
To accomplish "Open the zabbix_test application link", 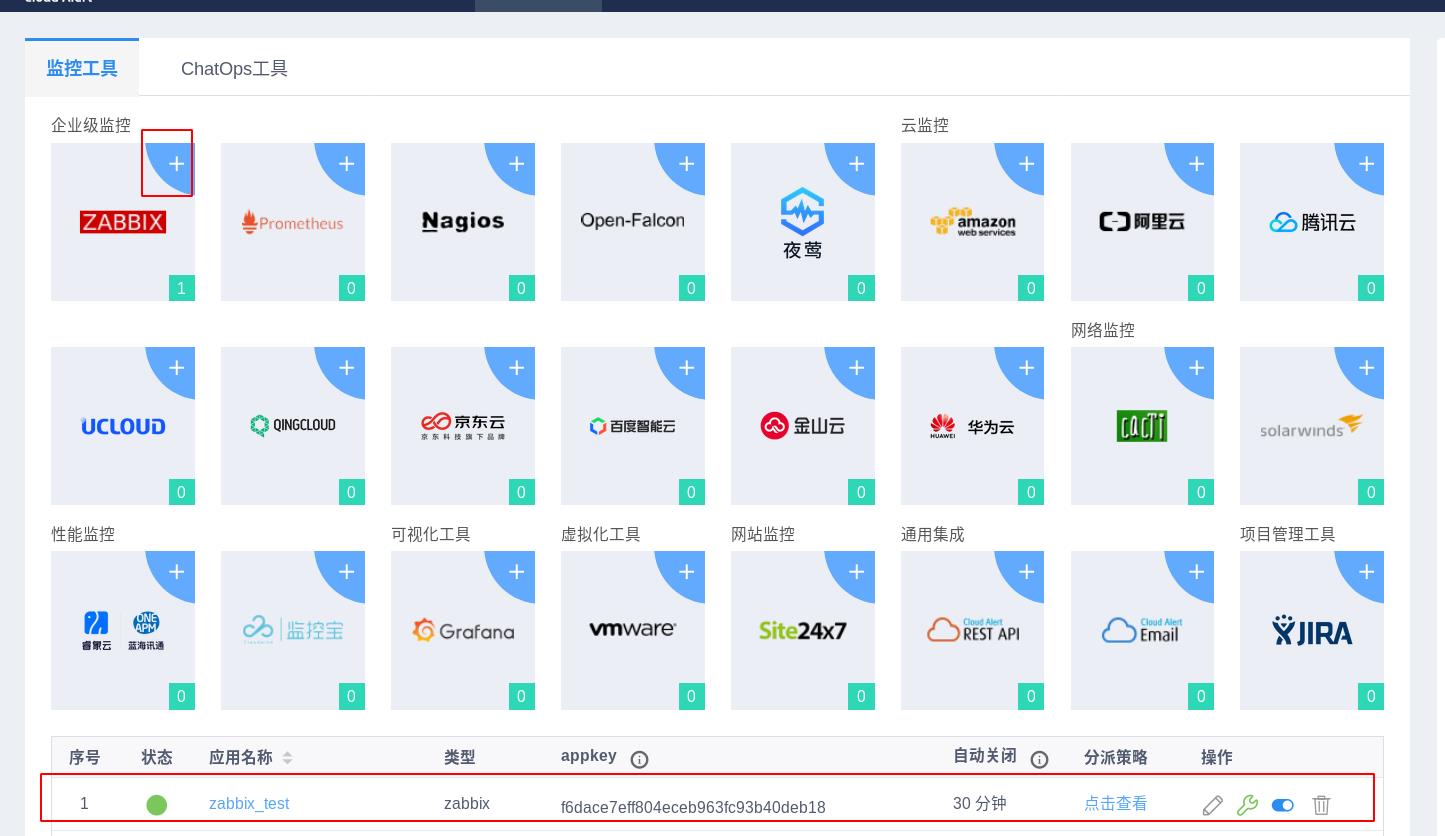I will pos(249,803).
